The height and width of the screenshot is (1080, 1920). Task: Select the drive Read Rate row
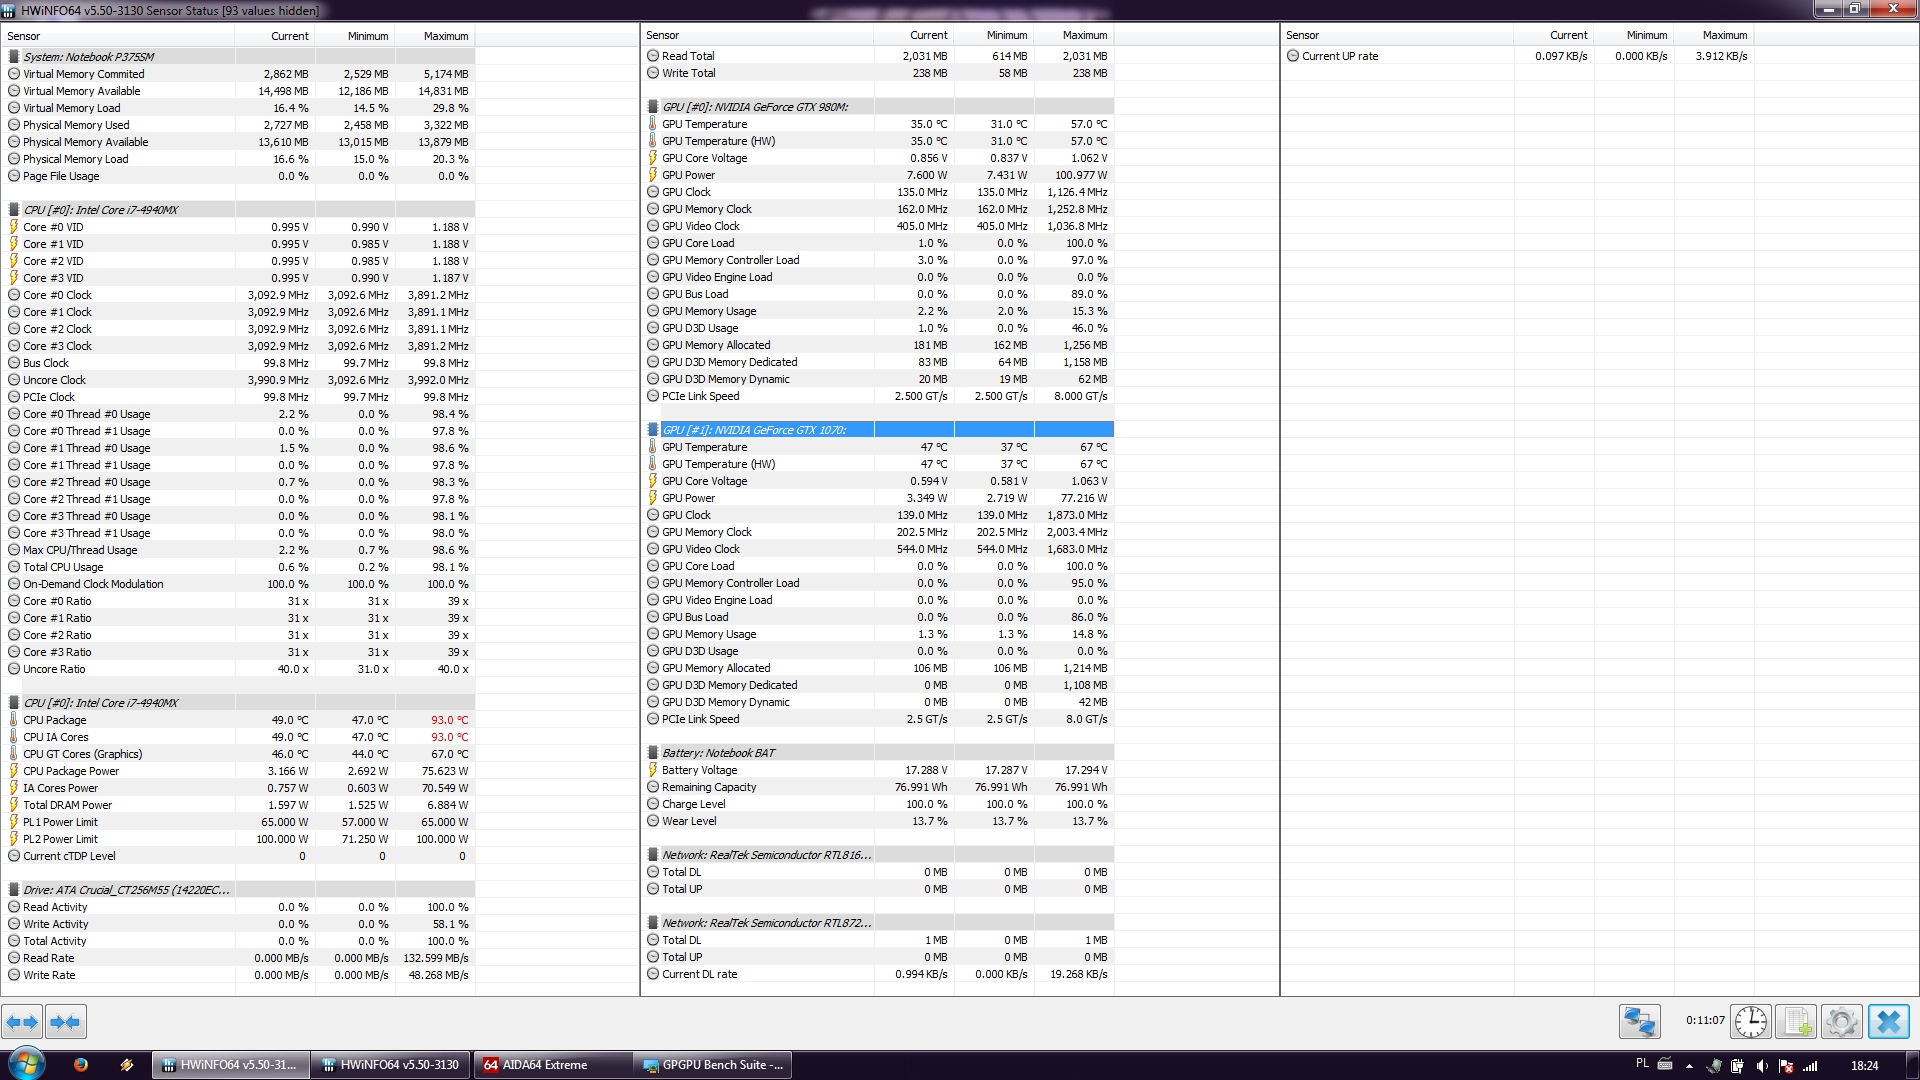[x=238, y=958]
